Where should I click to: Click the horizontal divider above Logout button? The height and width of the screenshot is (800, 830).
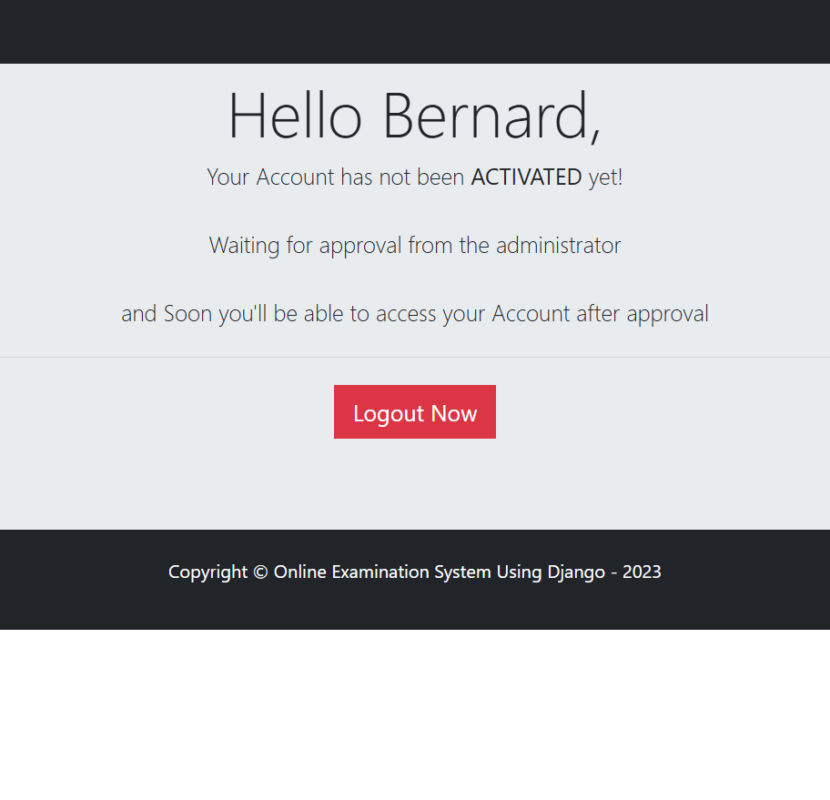[414, 357]
